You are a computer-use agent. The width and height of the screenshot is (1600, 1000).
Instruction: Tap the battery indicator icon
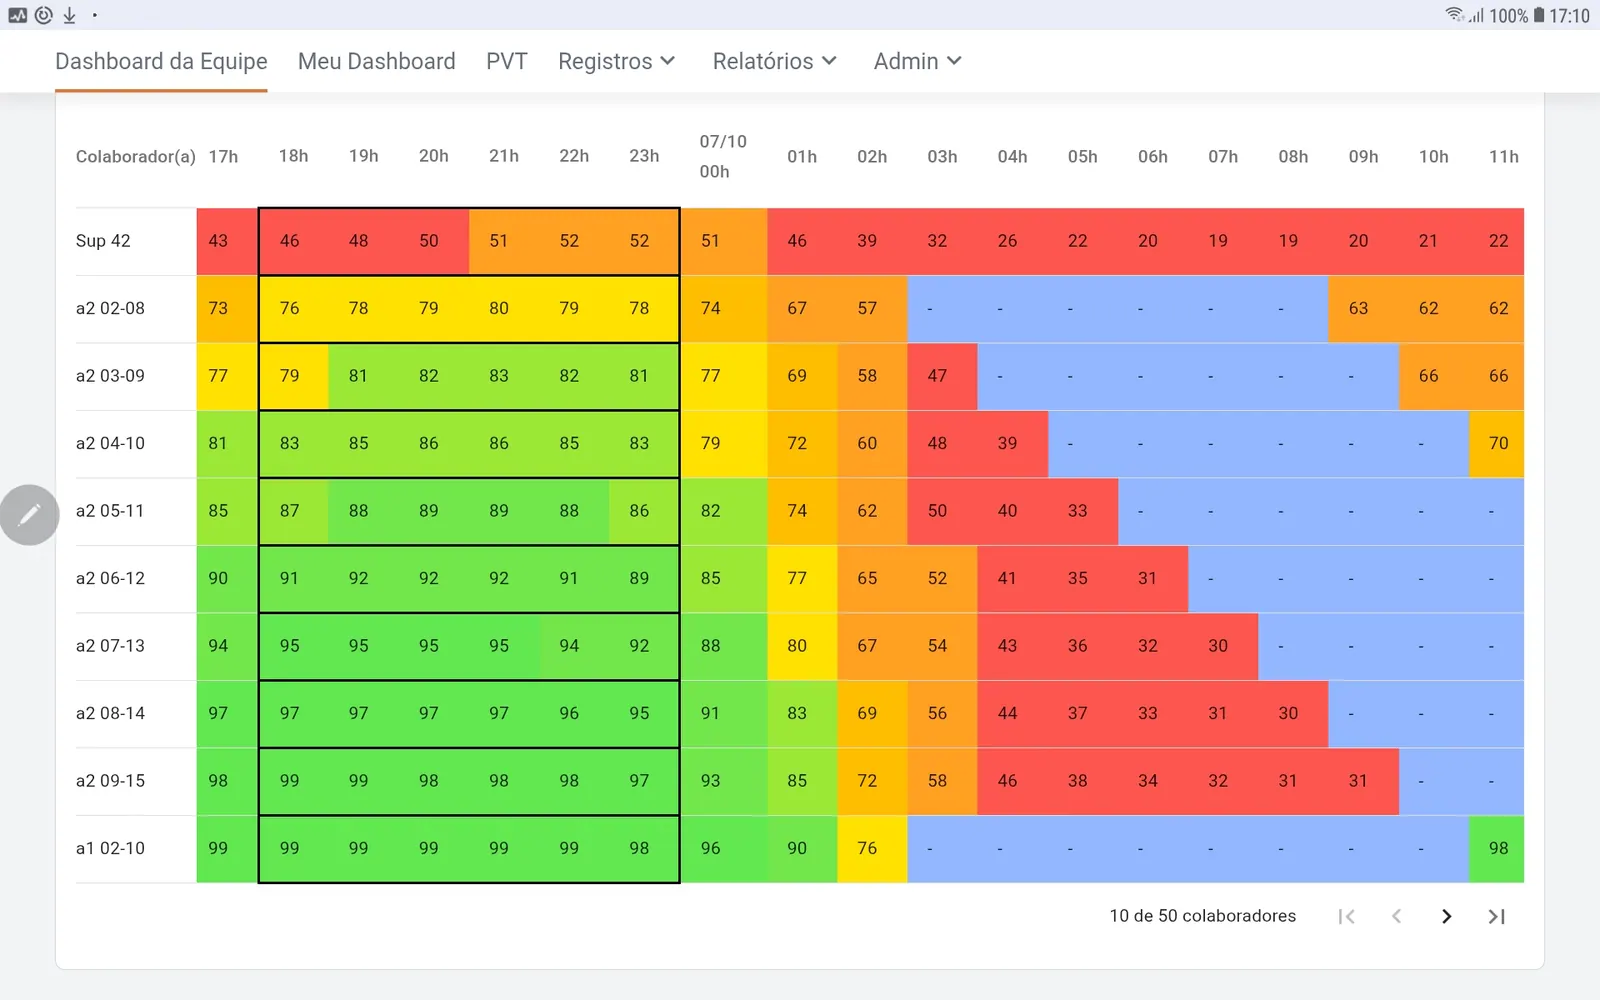pos(1539,15)
